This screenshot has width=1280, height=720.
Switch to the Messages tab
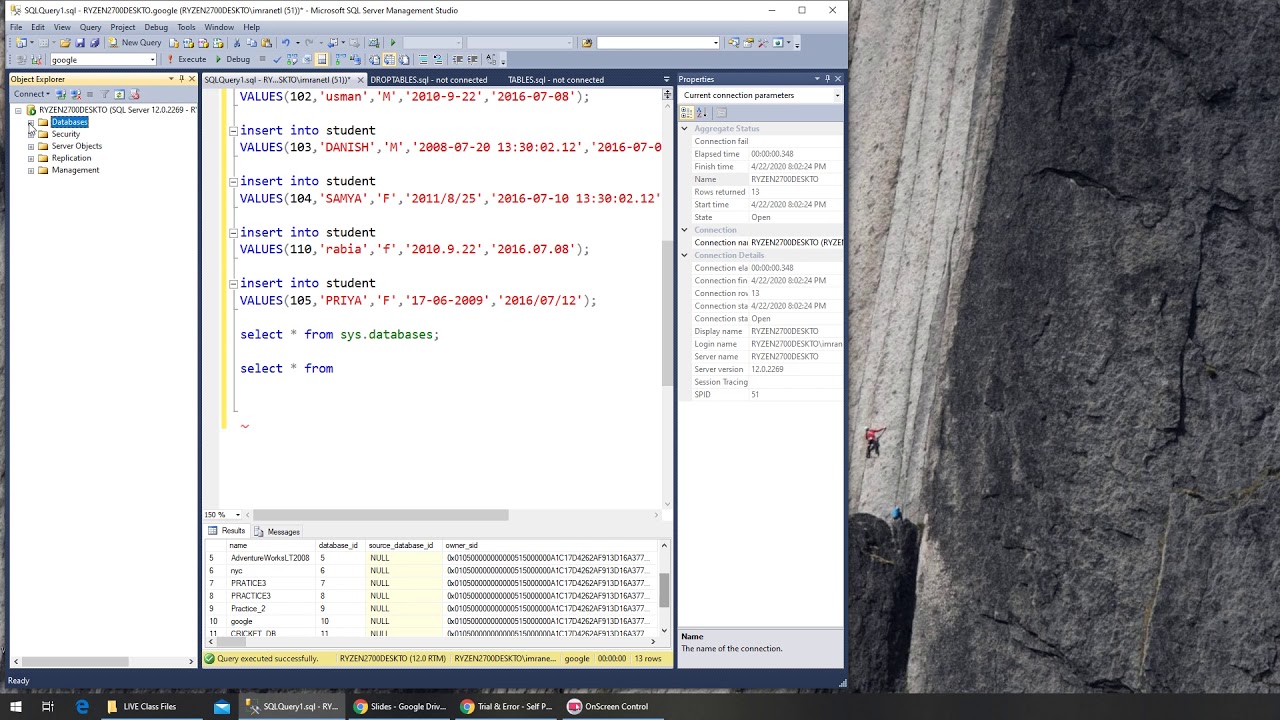(x=277, y=532)
